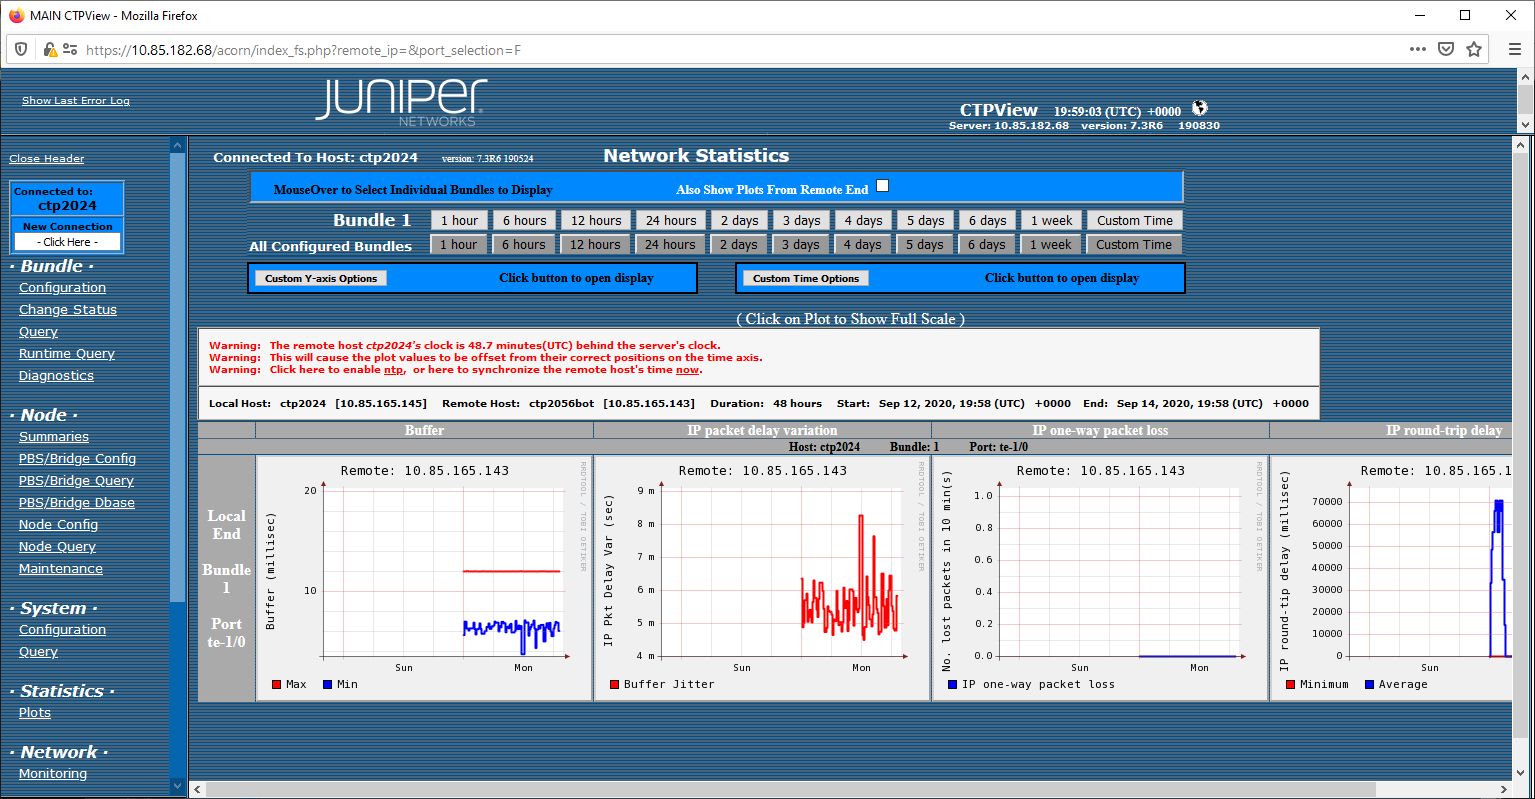Open the PBS/Bridge Query link
The width and height of the screenshot is (1535, 799).
coord(76,481)
